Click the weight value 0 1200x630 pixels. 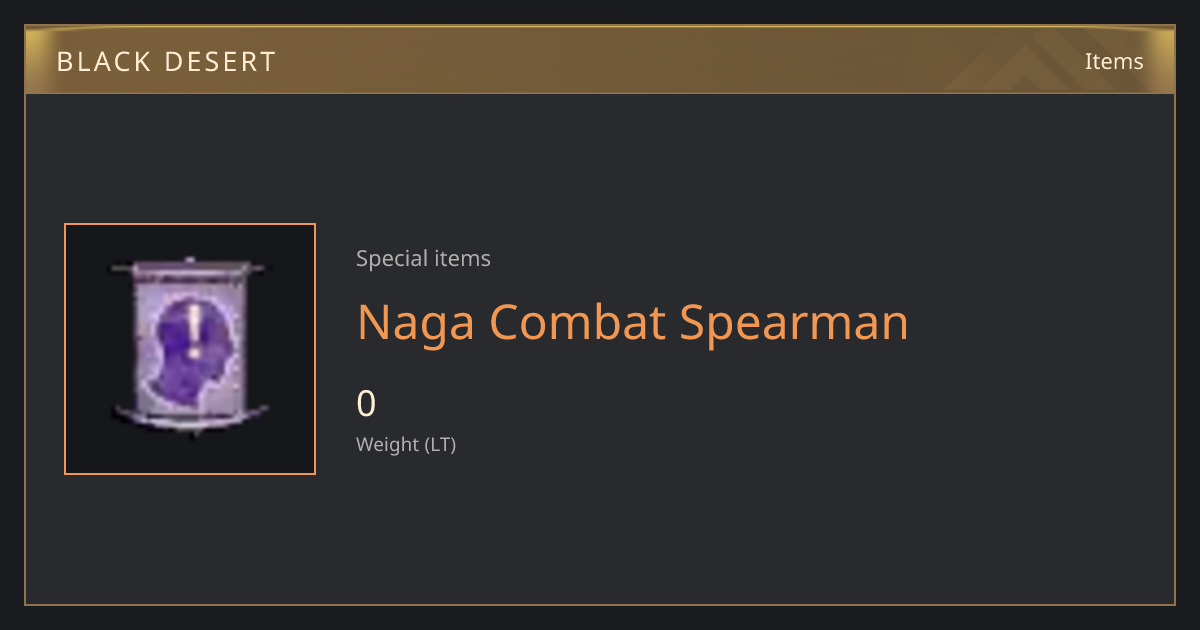click(366, 404)
